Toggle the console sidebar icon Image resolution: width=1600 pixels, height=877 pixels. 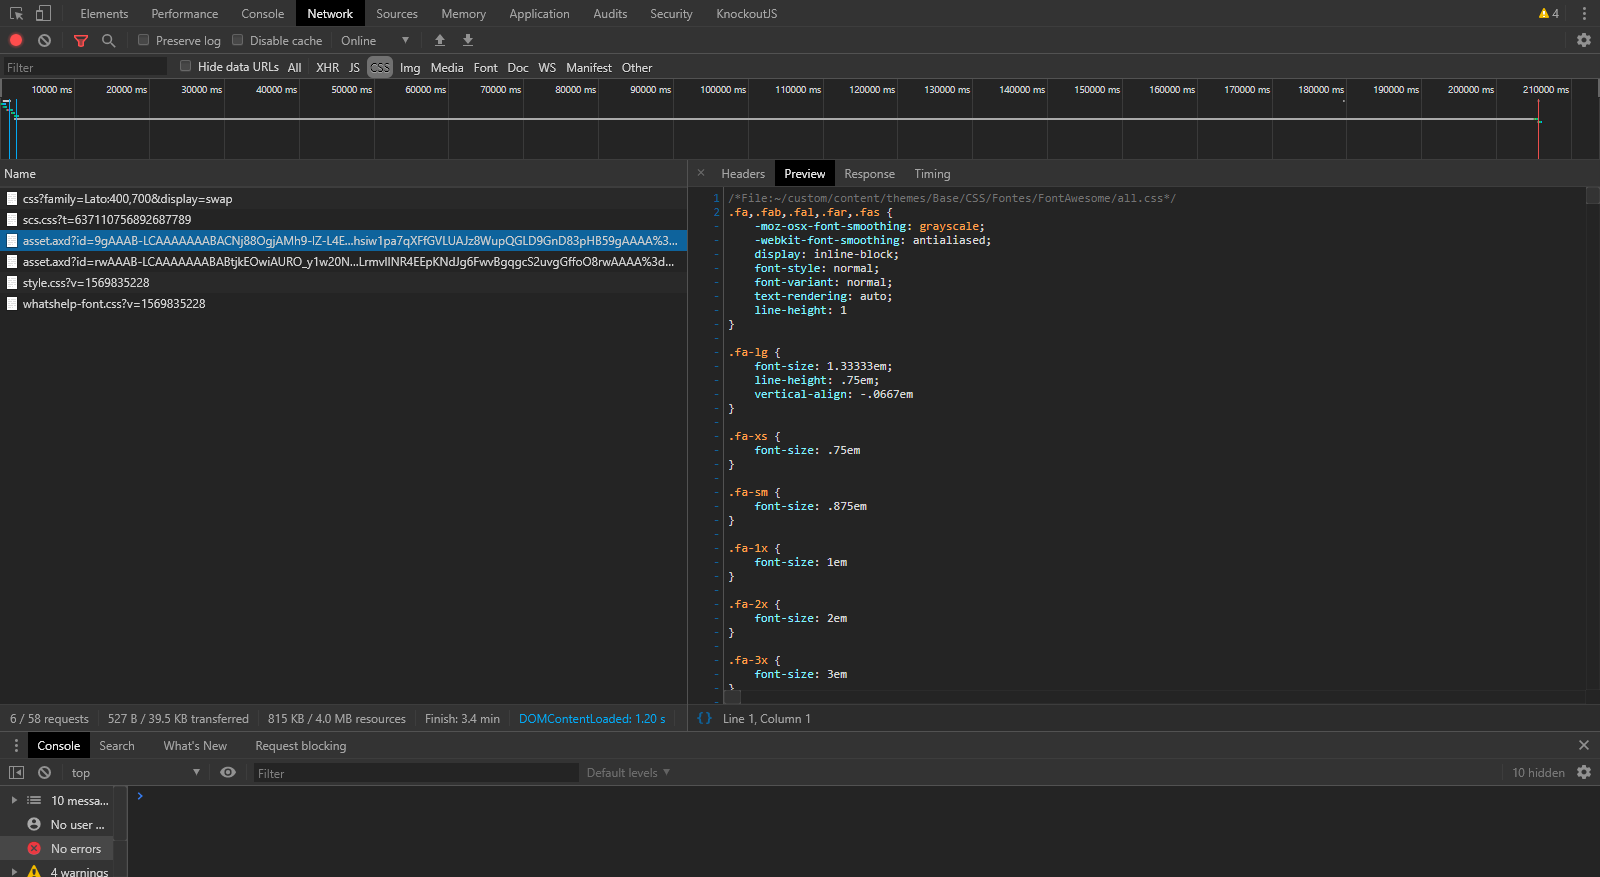16,772
